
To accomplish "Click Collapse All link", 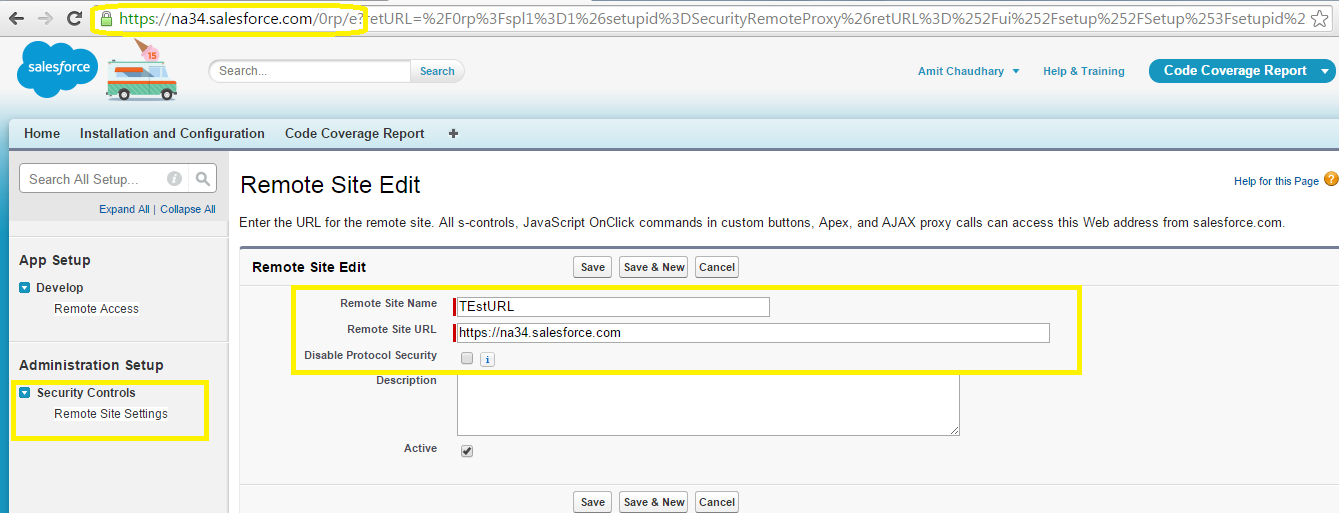I will [x=188, y=209].
